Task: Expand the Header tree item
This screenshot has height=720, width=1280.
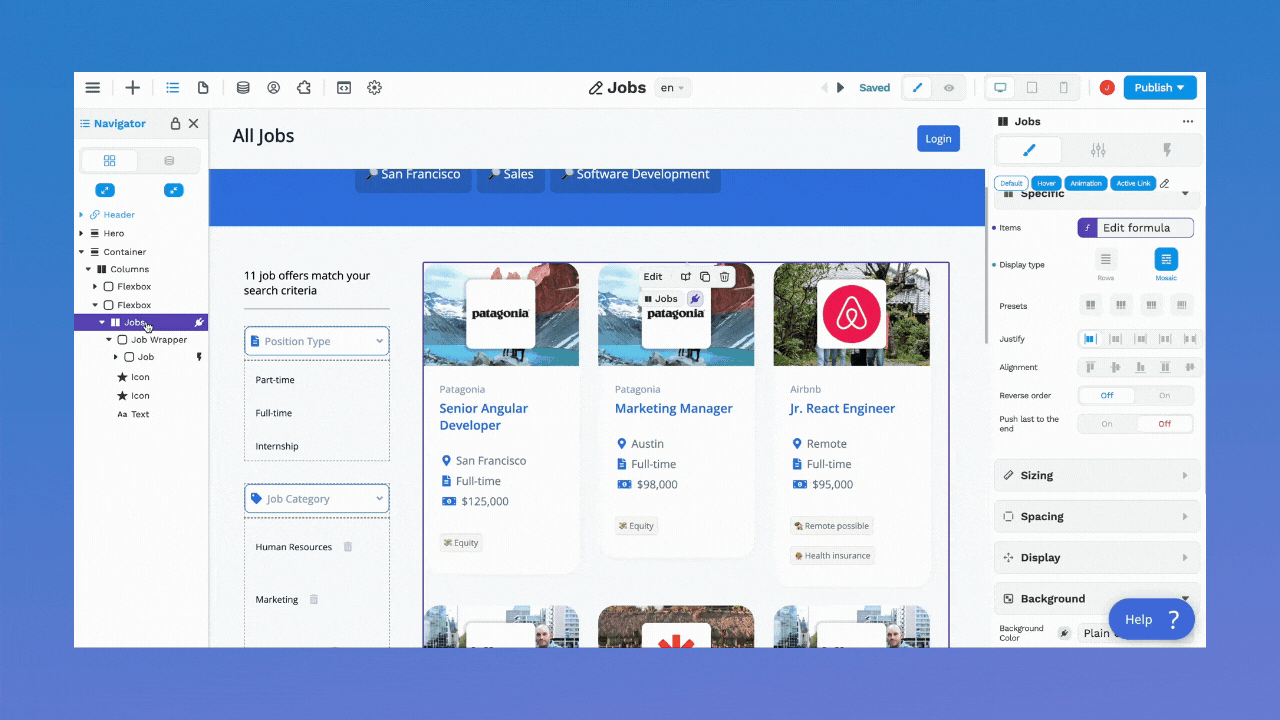Action: [82, 215]
